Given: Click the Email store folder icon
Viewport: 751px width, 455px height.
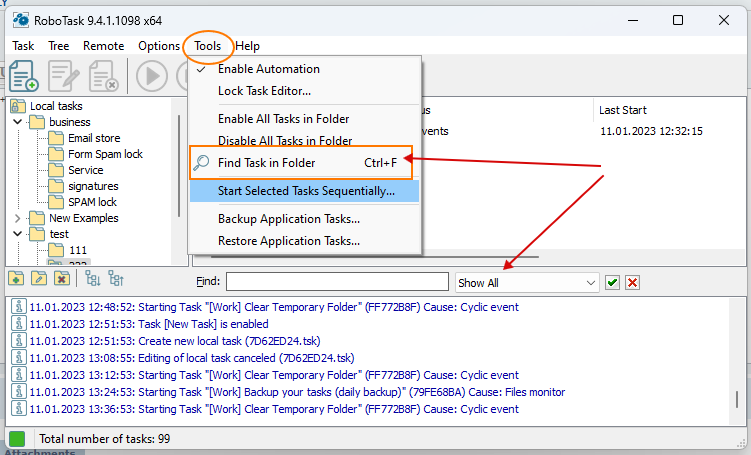Looking at the screenshot, I should [56, 138].
